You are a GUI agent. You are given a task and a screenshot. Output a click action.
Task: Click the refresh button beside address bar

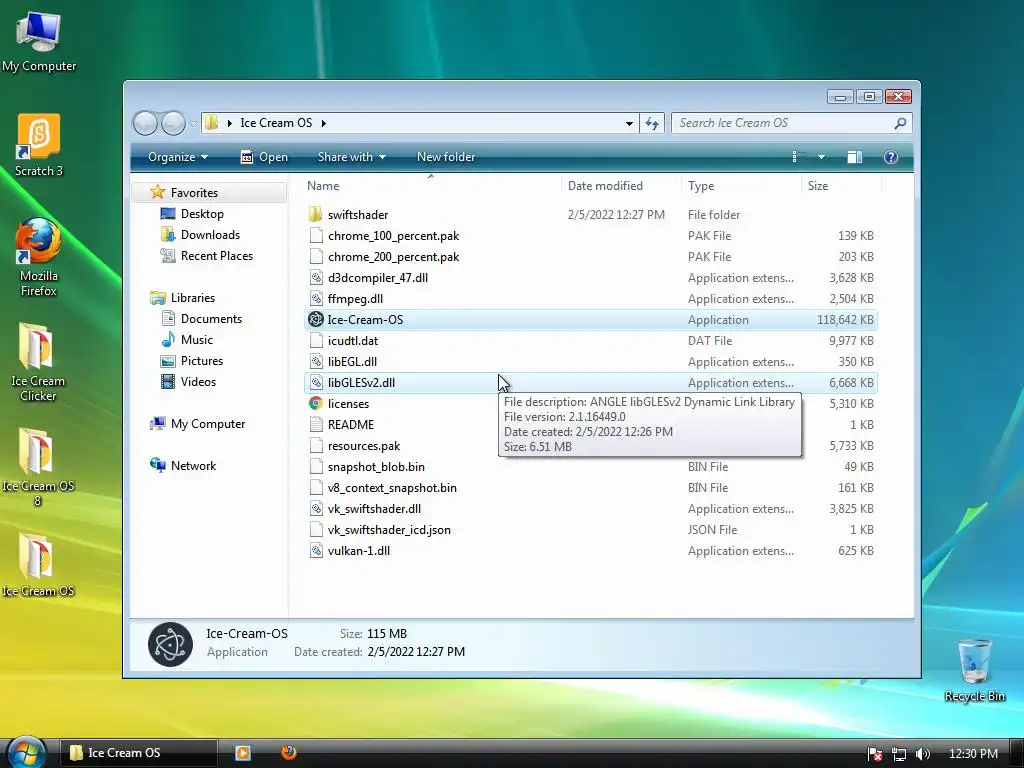(x=652, y=123)
